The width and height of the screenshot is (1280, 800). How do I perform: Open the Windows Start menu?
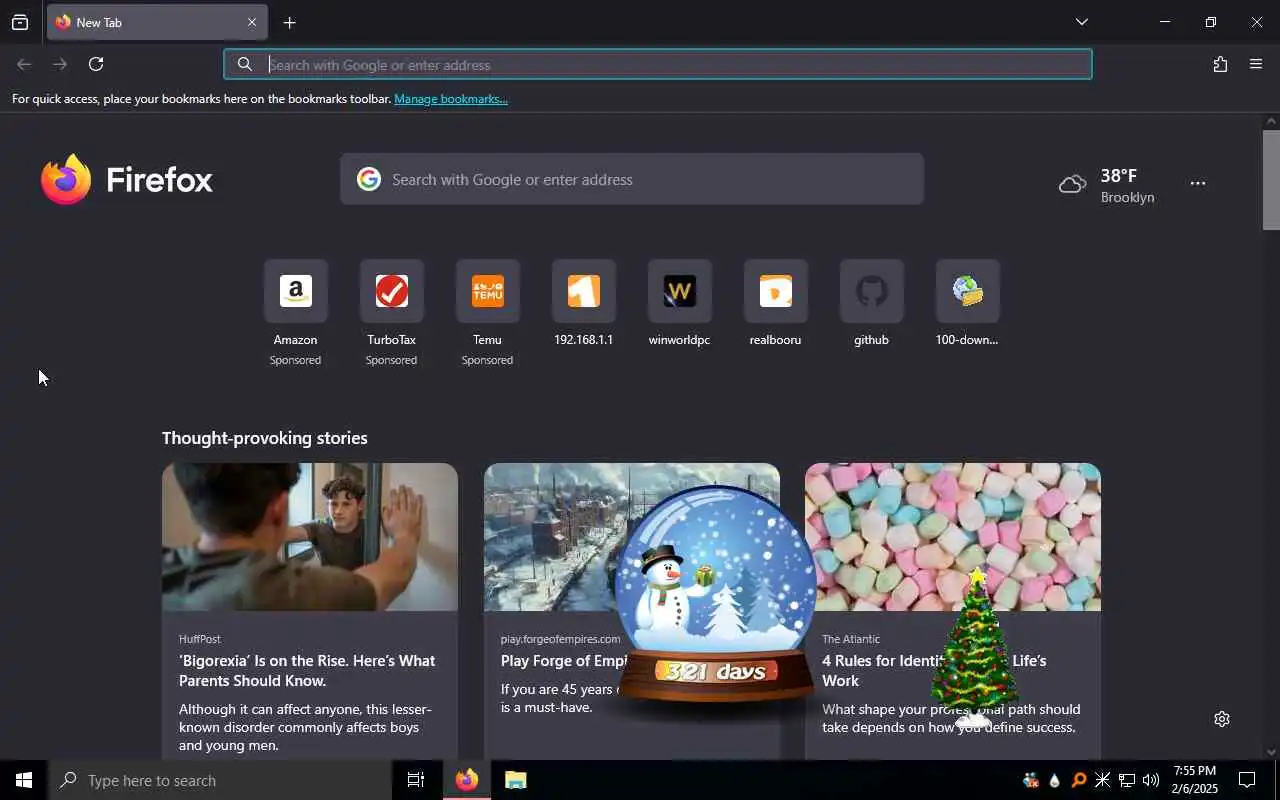coord(24,780)
